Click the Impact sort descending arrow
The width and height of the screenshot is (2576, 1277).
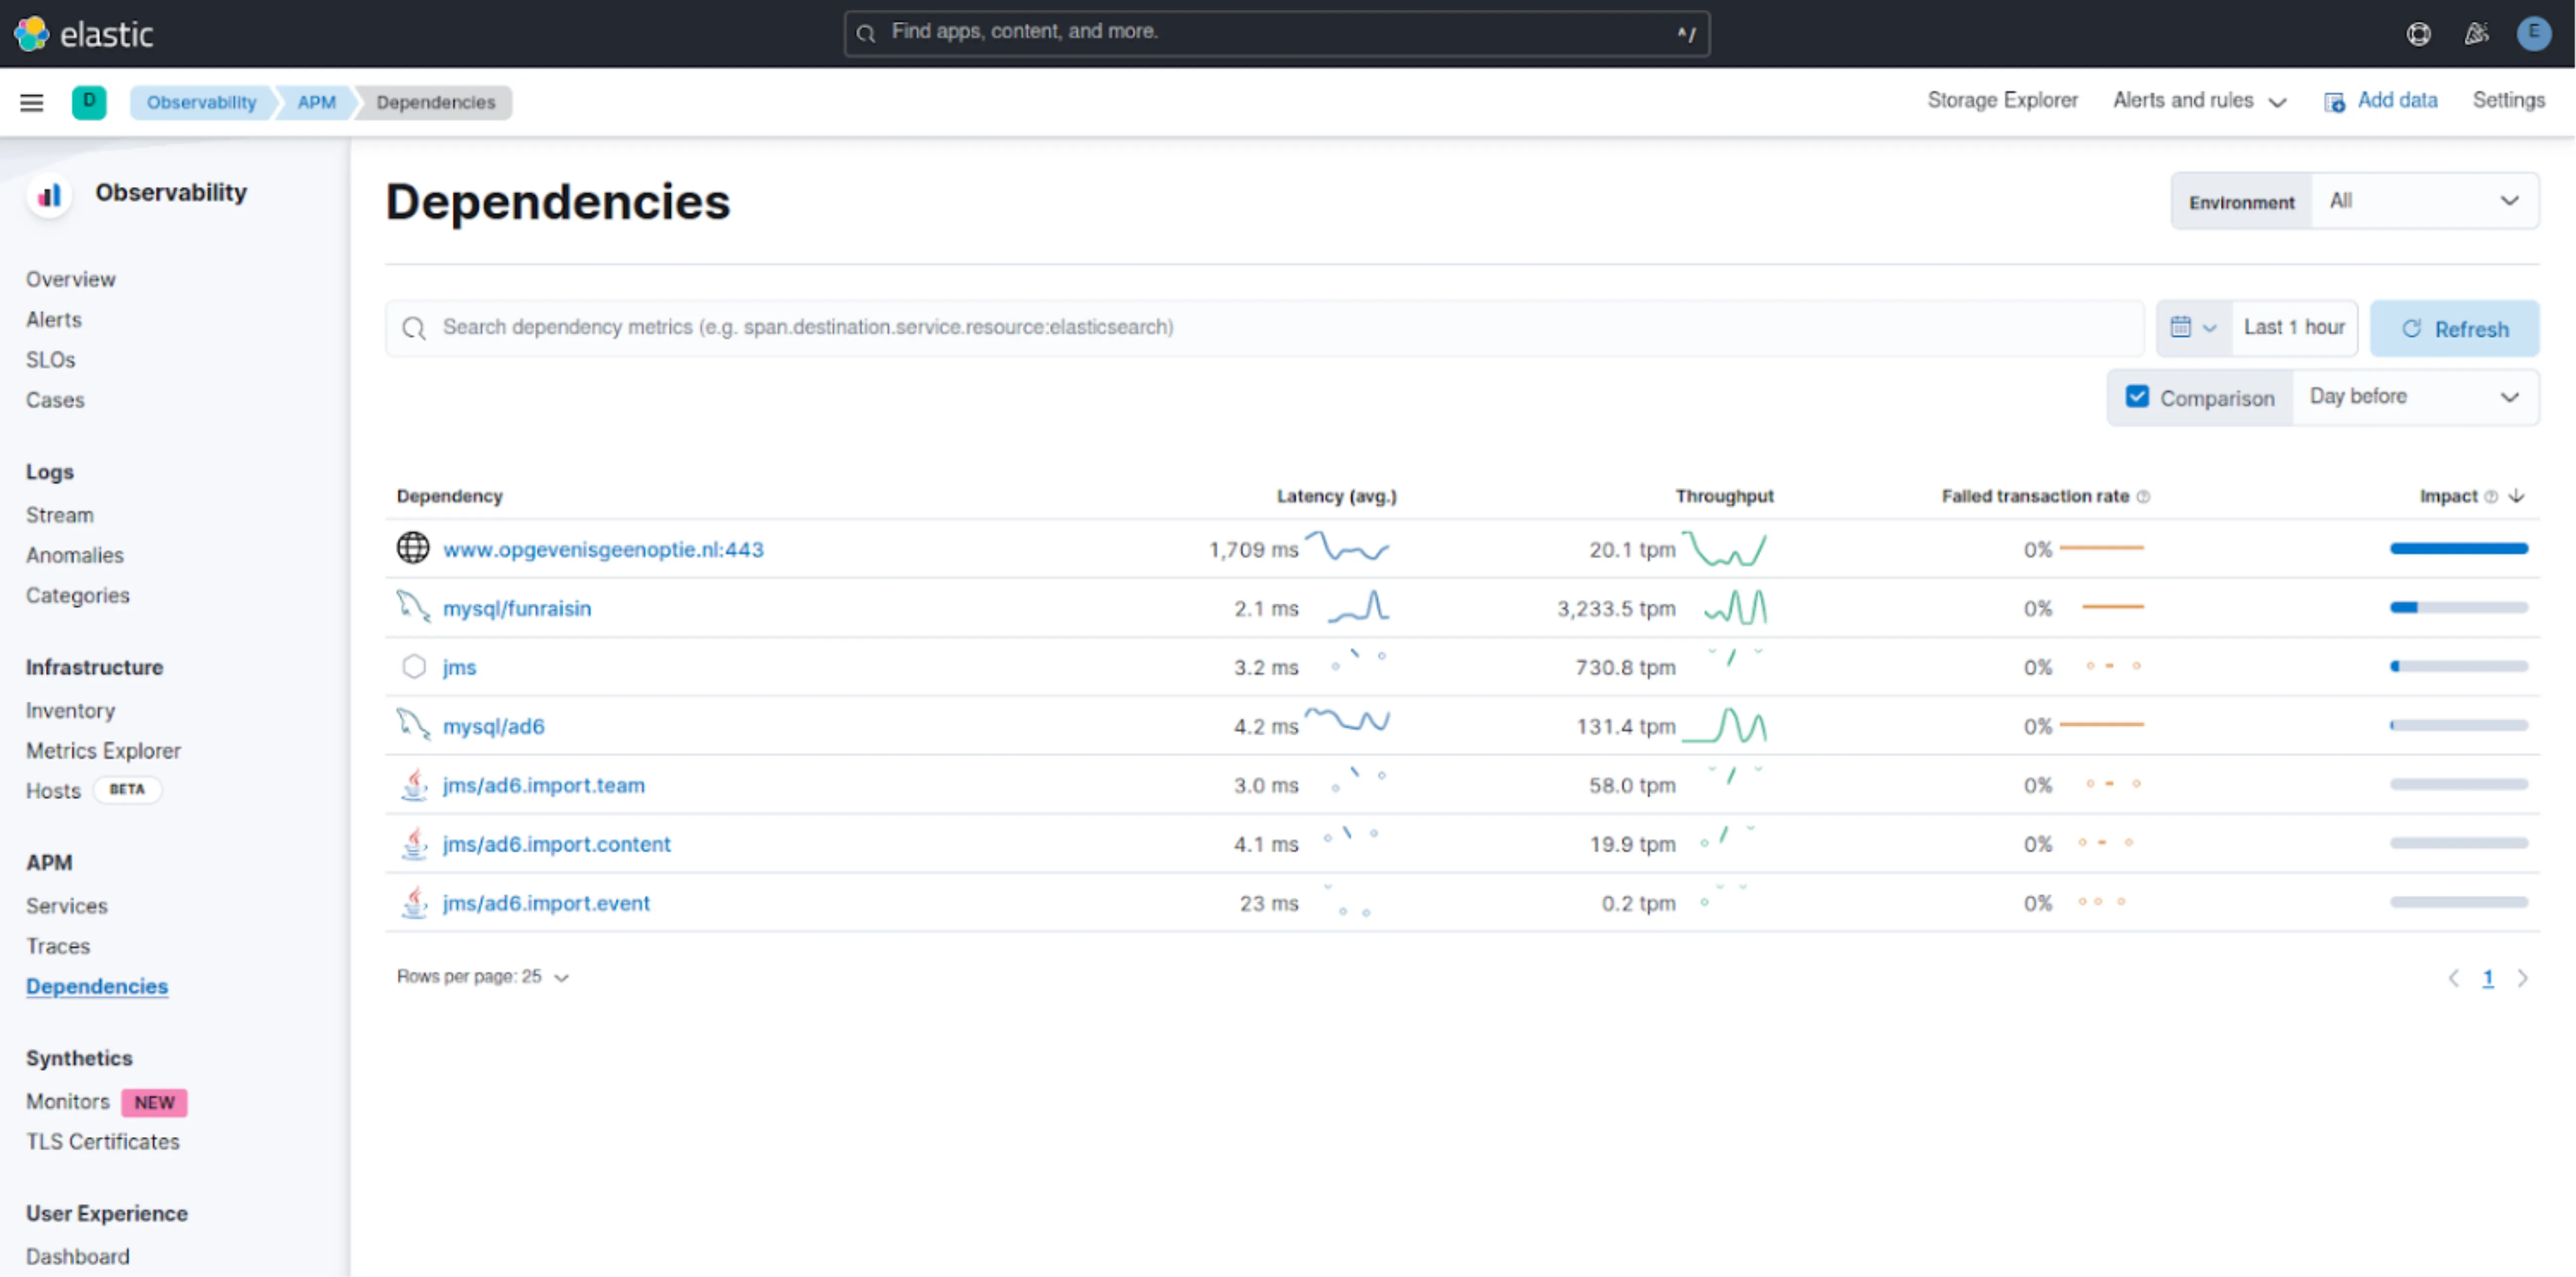click(2517, 496)
